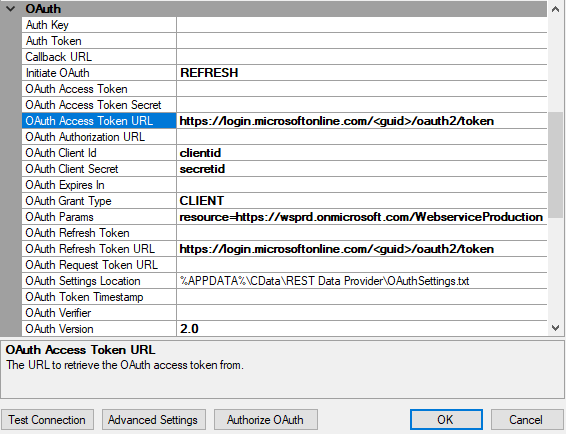Viewport: 566px width, 434px height.
Task: Edit the OAuth Params resource value
Action: tap(362, 217)
